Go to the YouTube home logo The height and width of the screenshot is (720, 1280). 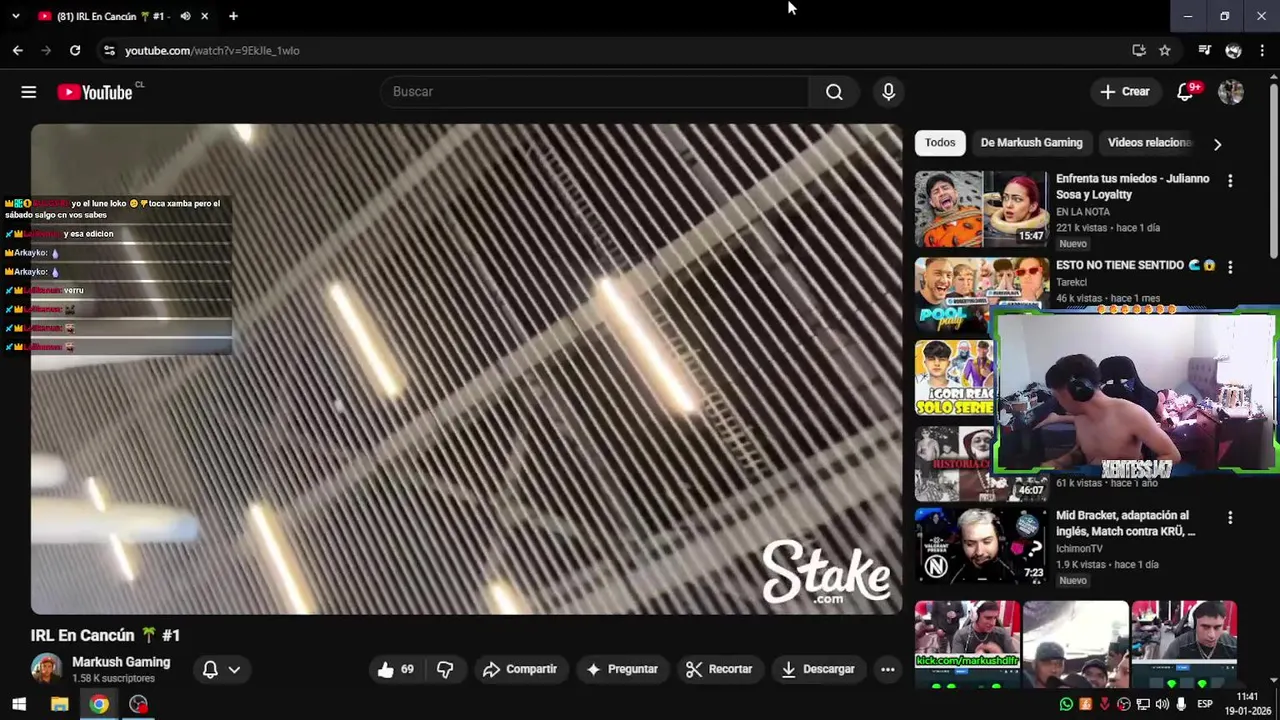pos(95,92)
